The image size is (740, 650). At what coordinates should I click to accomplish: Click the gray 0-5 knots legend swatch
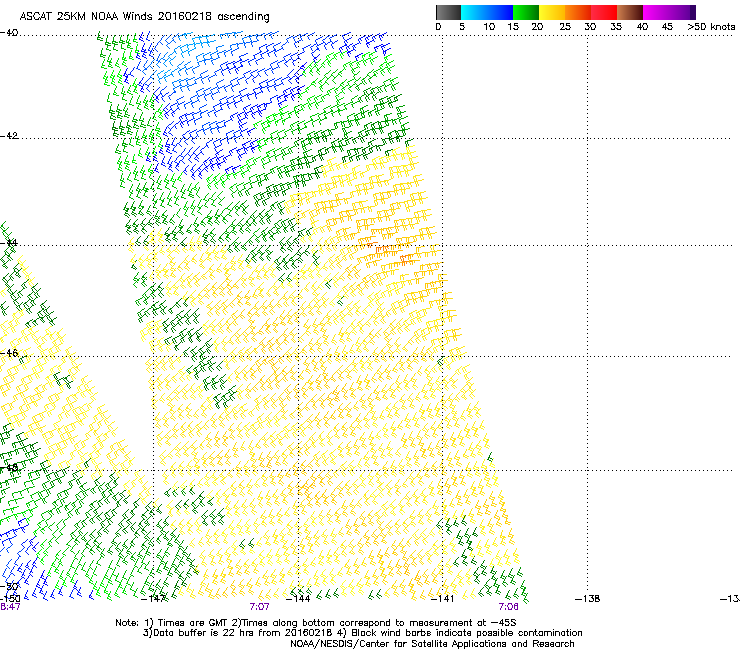pyautogui.click(x=448, y=12)
